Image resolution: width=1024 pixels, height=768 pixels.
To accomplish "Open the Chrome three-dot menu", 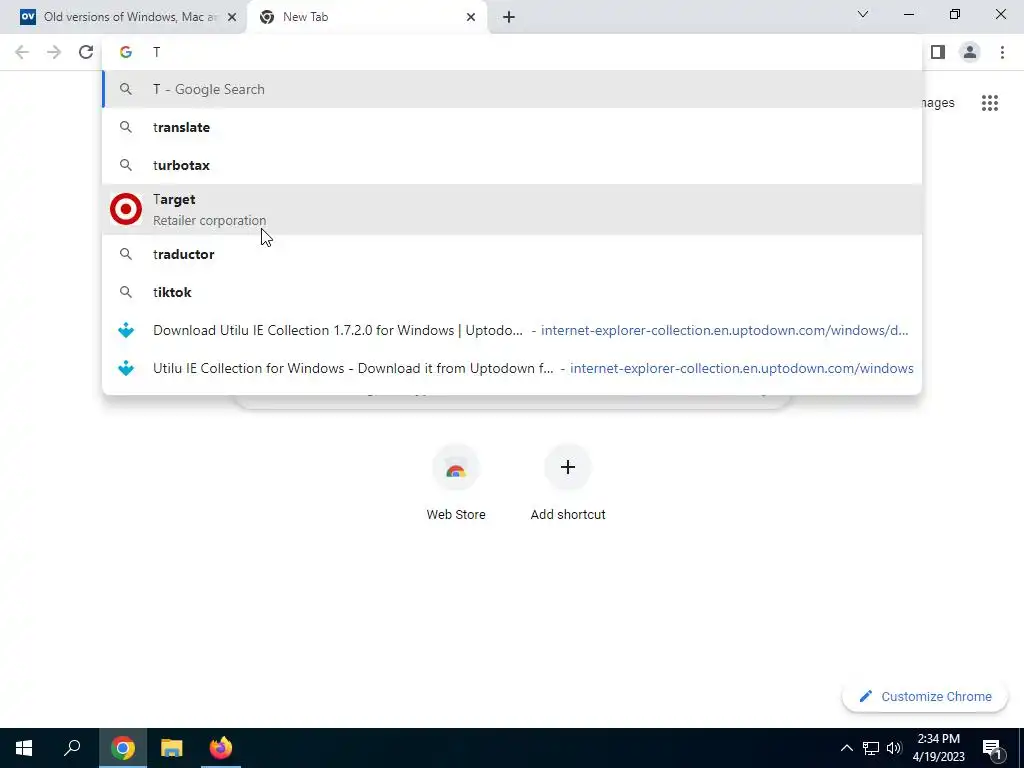I will pos(1002,52).
